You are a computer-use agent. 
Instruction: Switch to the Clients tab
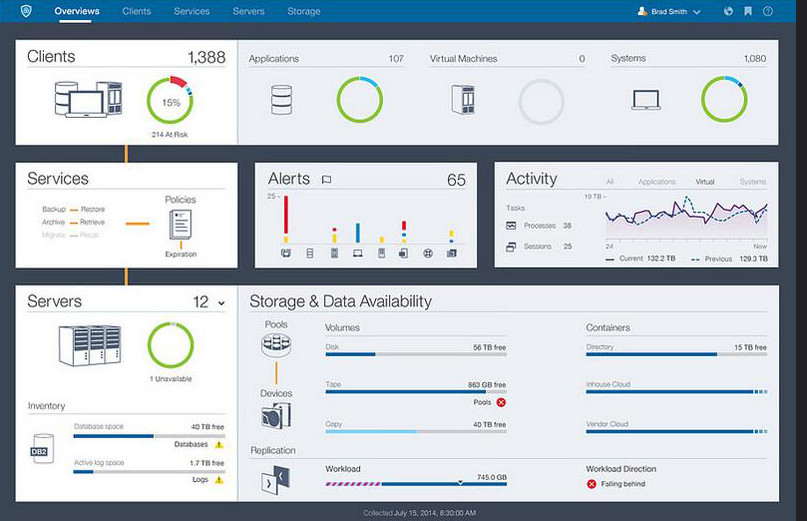(137, 11)
